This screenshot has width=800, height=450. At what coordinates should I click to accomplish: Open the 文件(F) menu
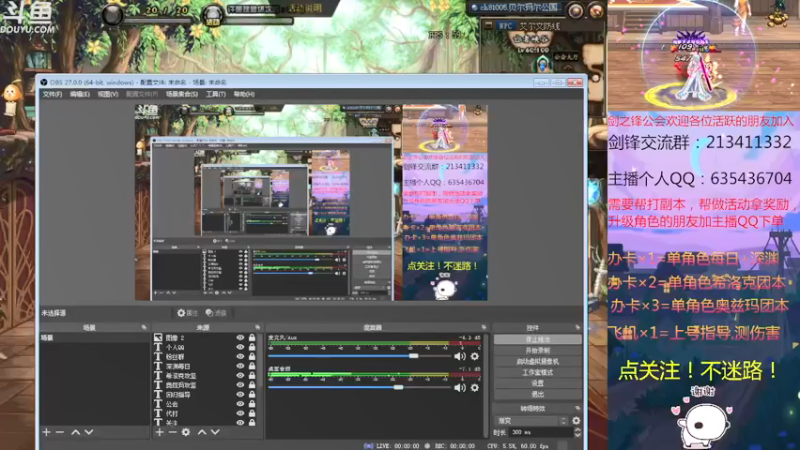52,94
